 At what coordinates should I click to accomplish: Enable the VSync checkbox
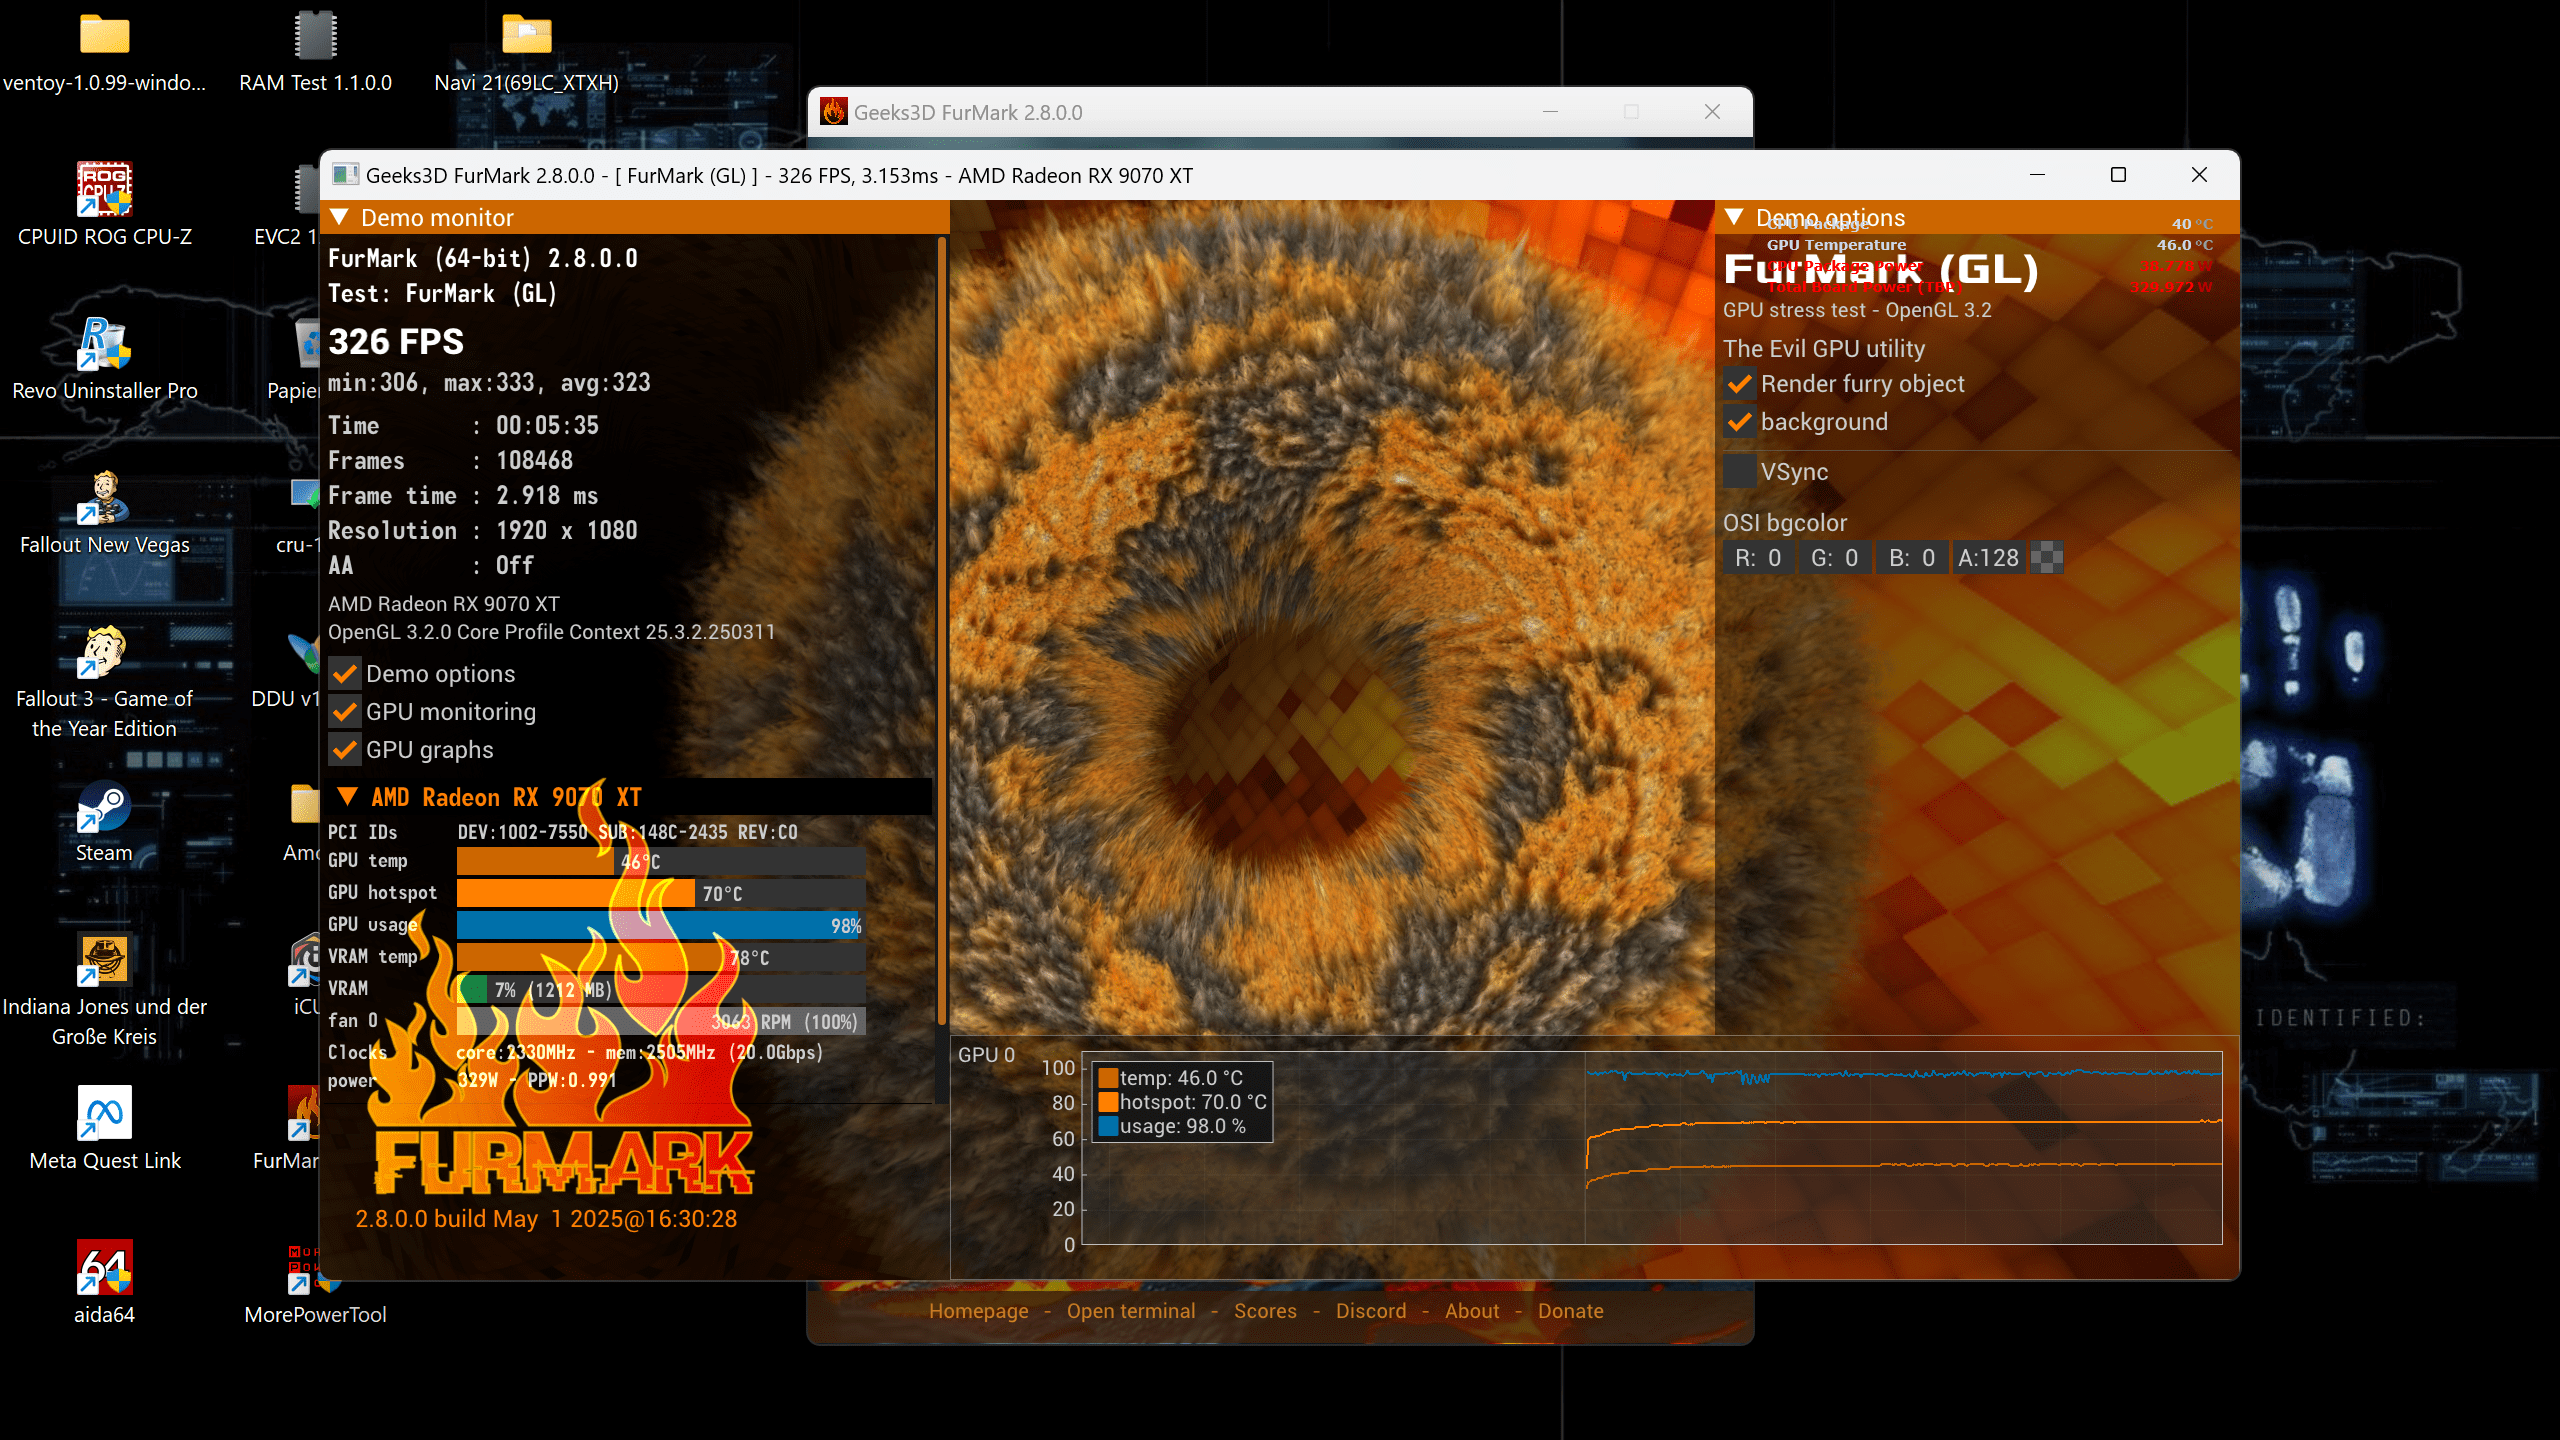click(x=1740, y=472)
